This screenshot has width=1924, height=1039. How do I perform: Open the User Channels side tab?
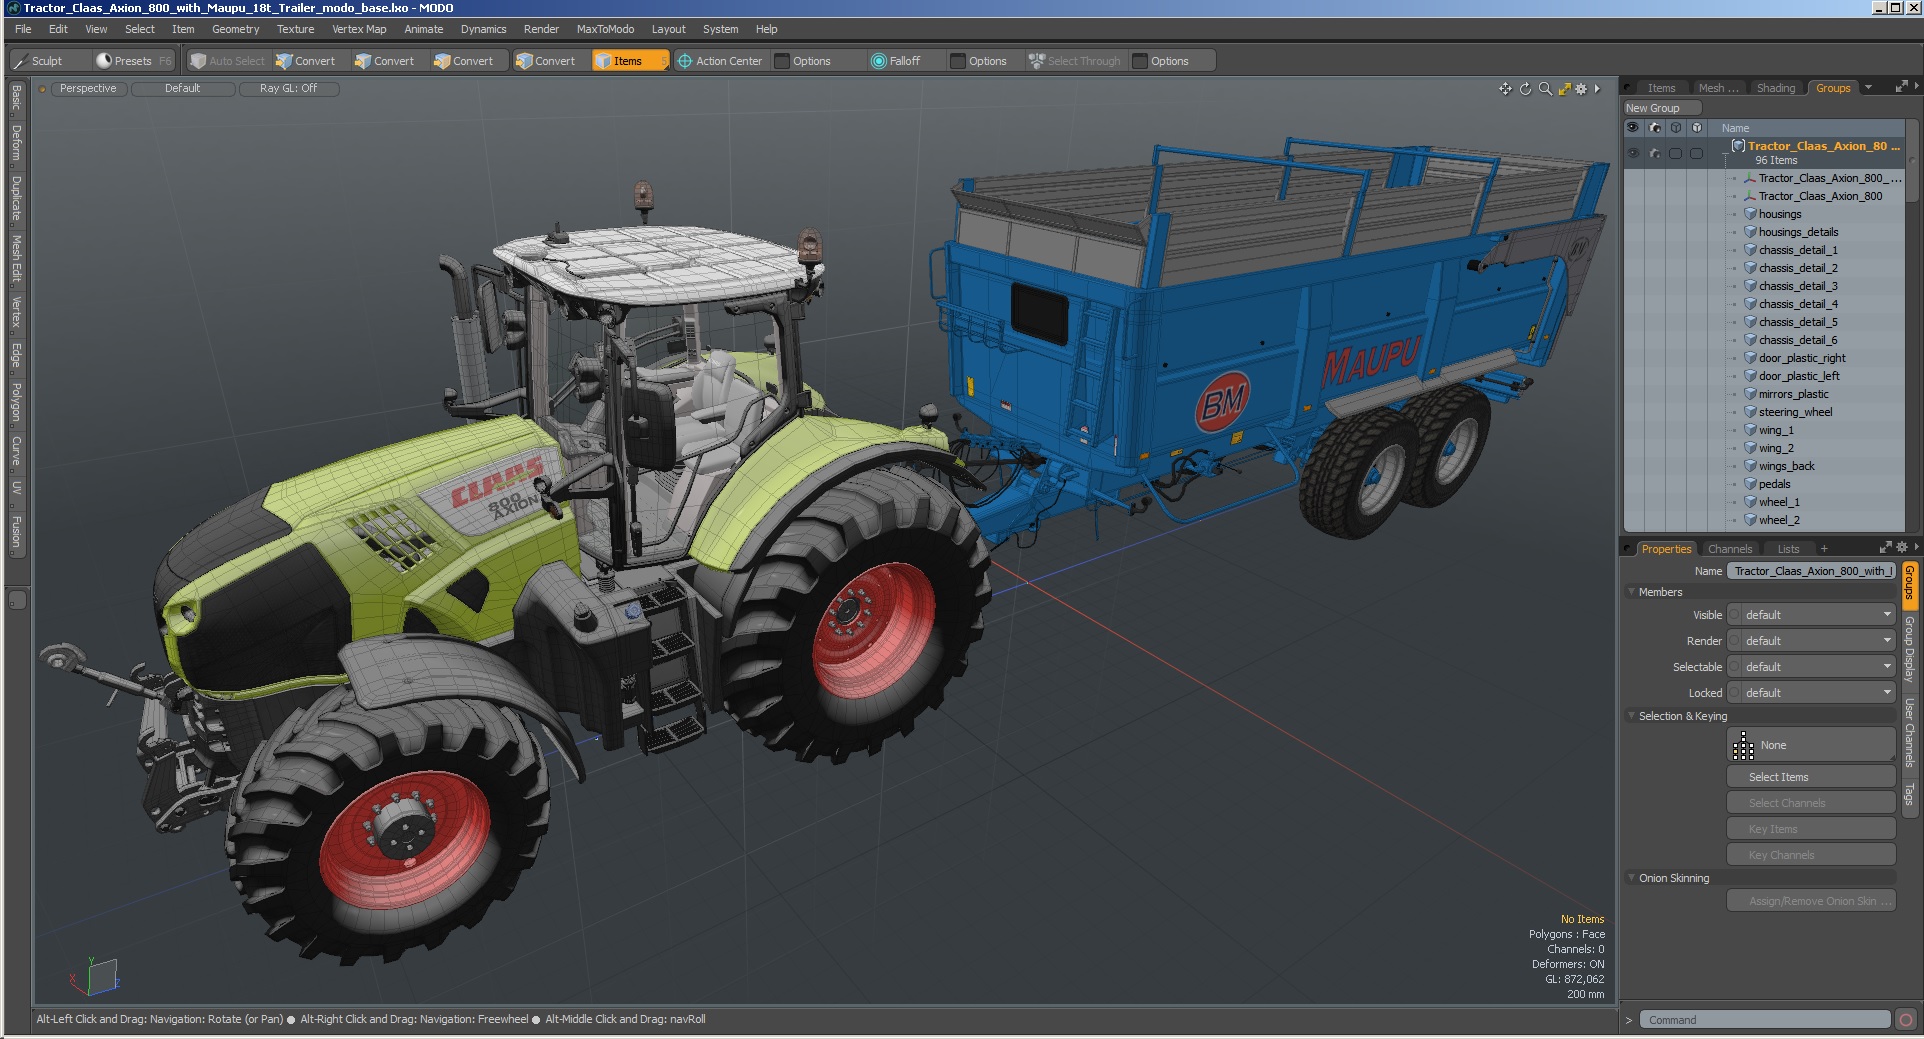coord(1909,733)
